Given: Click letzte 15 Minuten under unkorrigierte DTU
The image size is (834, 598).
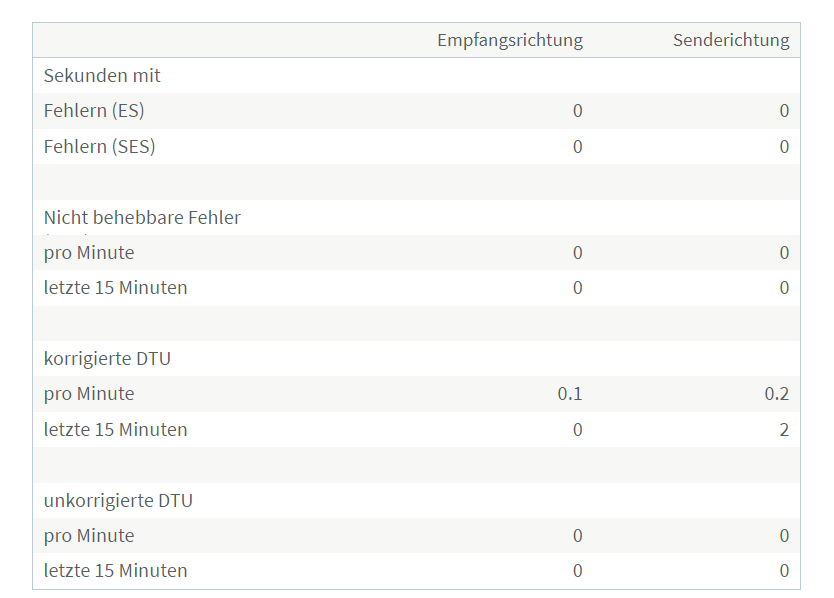Looking at the screenshot, I should coord(115,571).
